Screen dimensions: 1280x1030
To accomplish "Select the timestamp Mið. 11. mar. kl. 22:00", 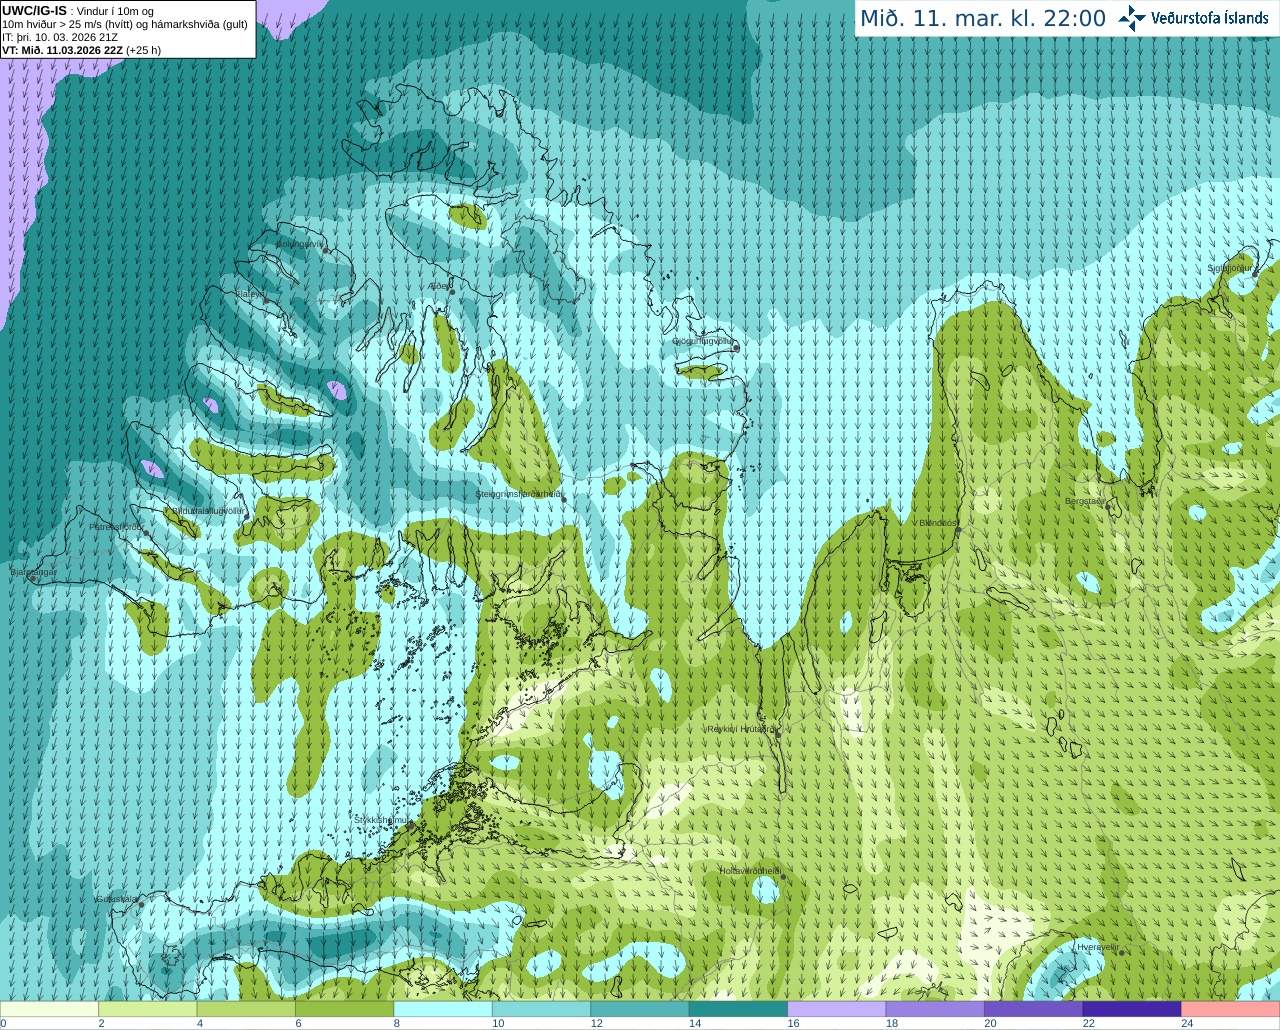I will [x=983, y=18].
